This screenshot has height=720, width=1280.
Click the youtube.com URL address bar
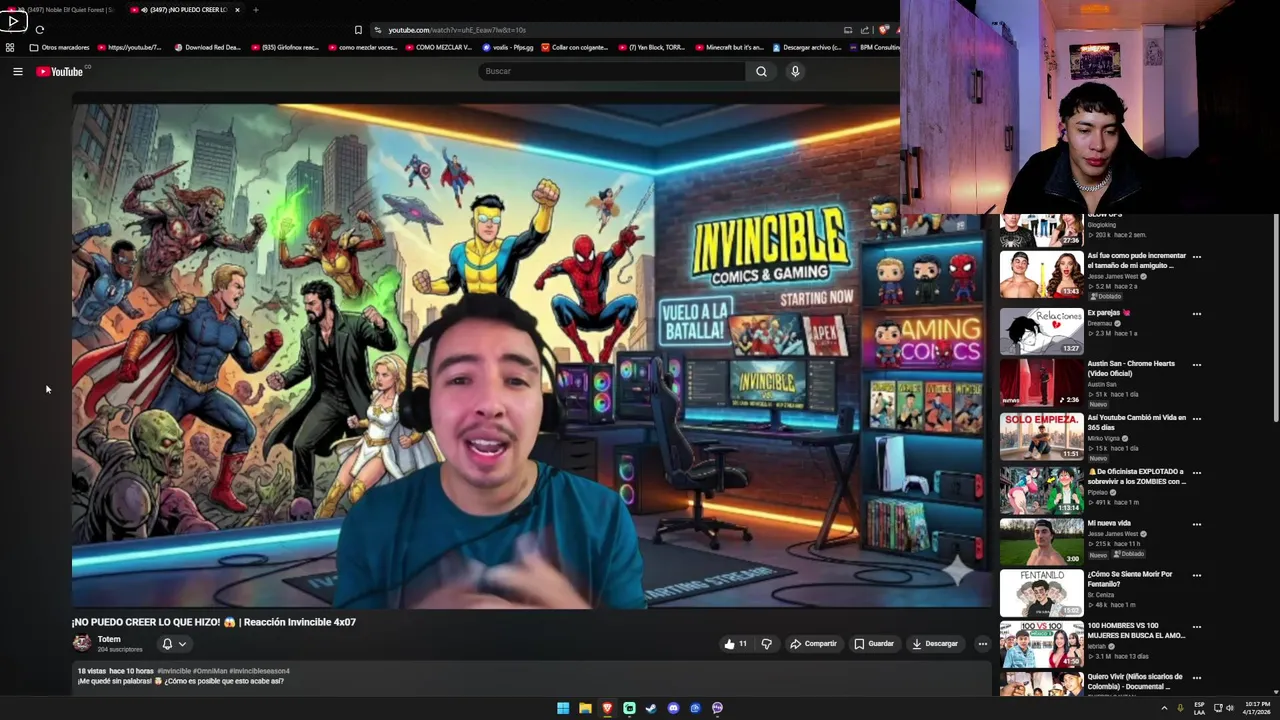click(610, 30)
